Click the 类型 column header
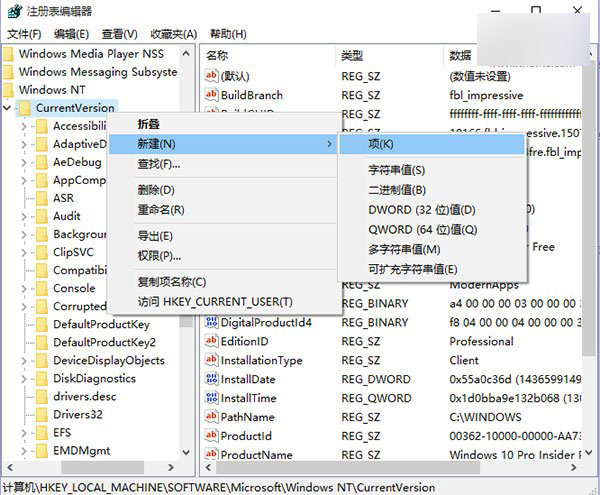Screen dimensions: 600x495 coord(352,55)
